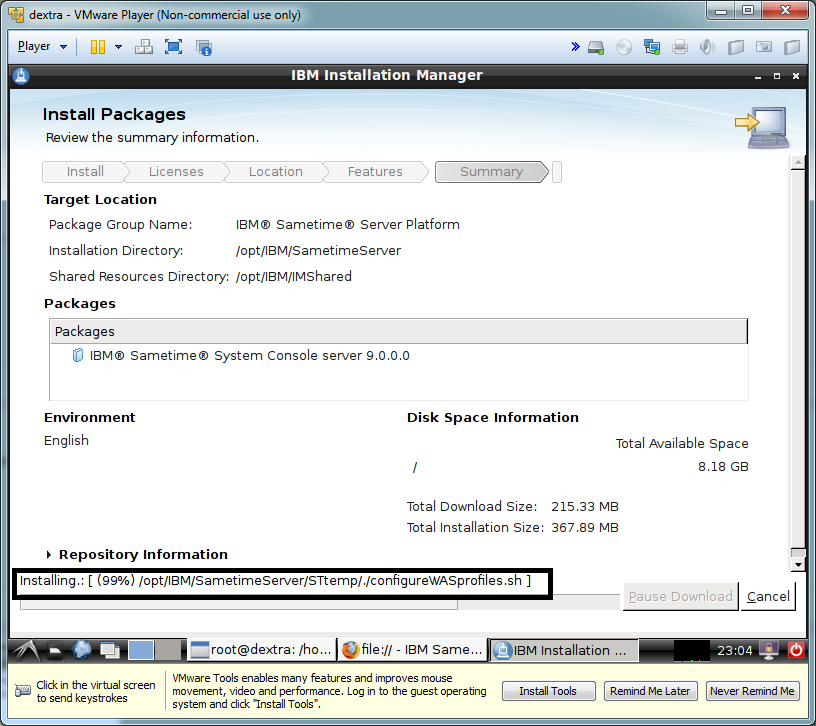Open the web browser globe launcher
Viewport: 816px width, 726px height.
pos(82,649)
